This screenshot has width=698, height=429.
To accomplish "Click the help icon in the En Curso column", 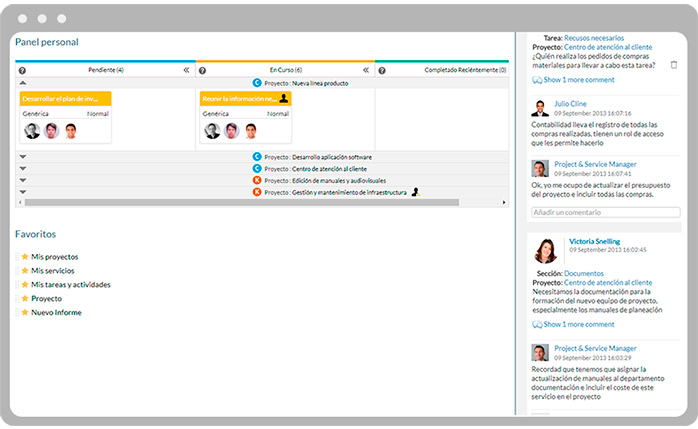I will pyautogui.click(x=202, y=71).
